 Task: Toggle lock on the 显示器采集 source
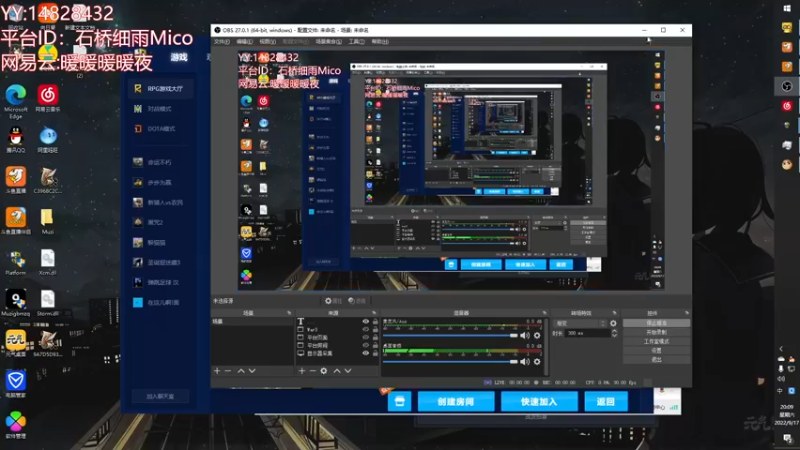pos(376,353)
